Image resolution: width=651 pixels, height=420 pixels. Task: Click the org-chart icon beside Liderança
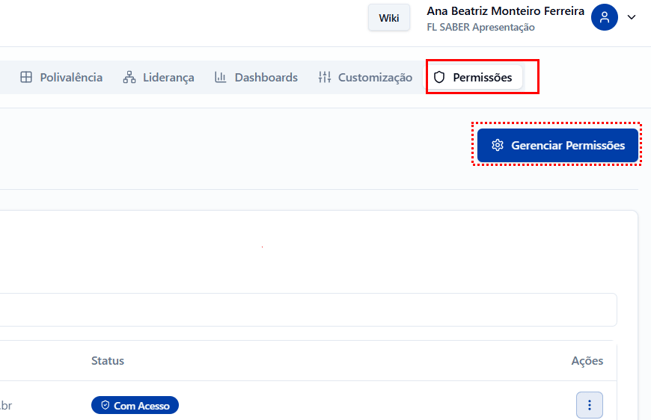point(129,77)
